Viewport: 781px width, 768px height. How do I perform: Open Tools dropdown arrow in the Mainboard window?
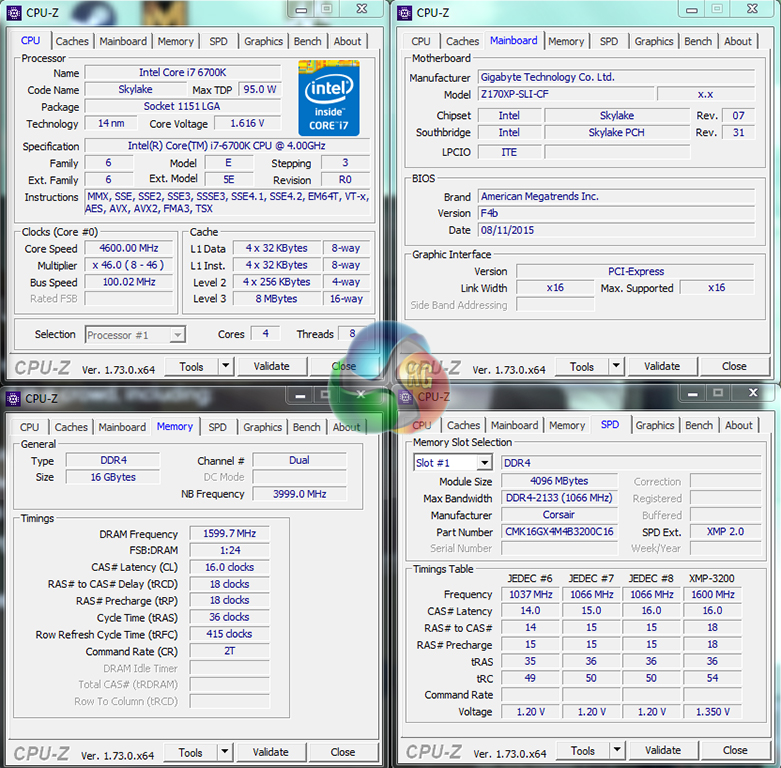click(x=615, y=367)
